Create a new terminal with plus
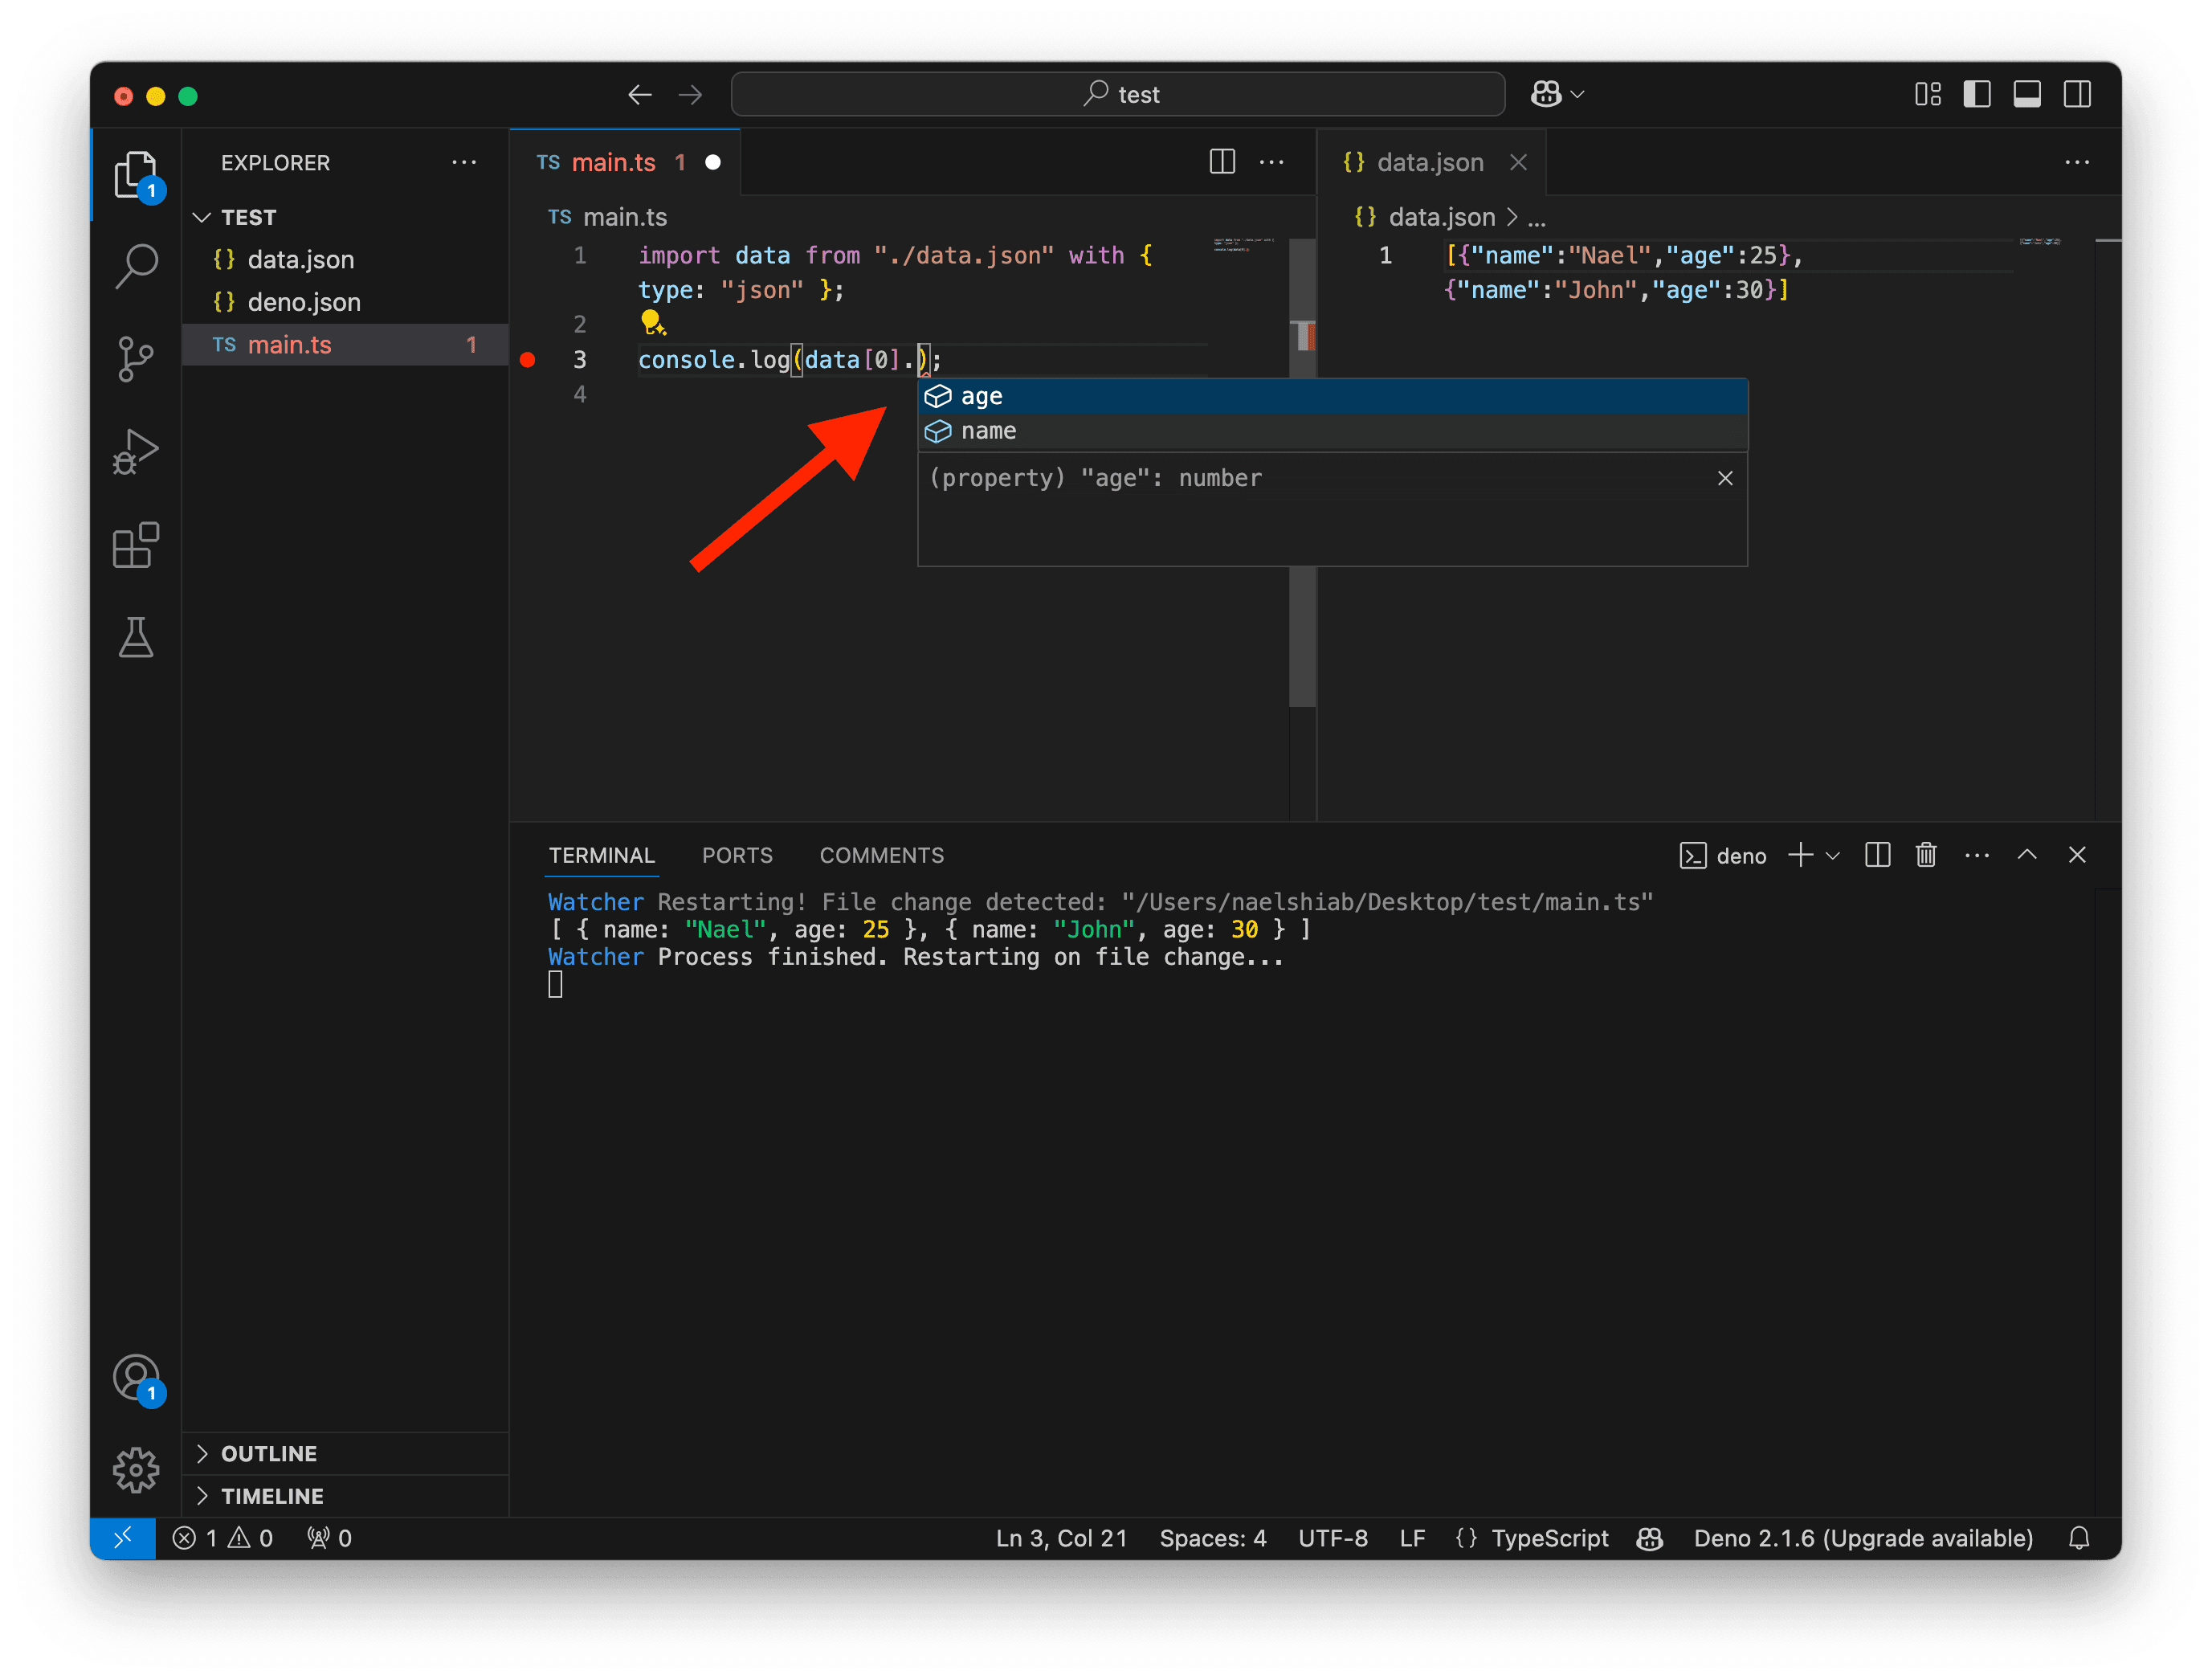 [x=1800, y=855]
